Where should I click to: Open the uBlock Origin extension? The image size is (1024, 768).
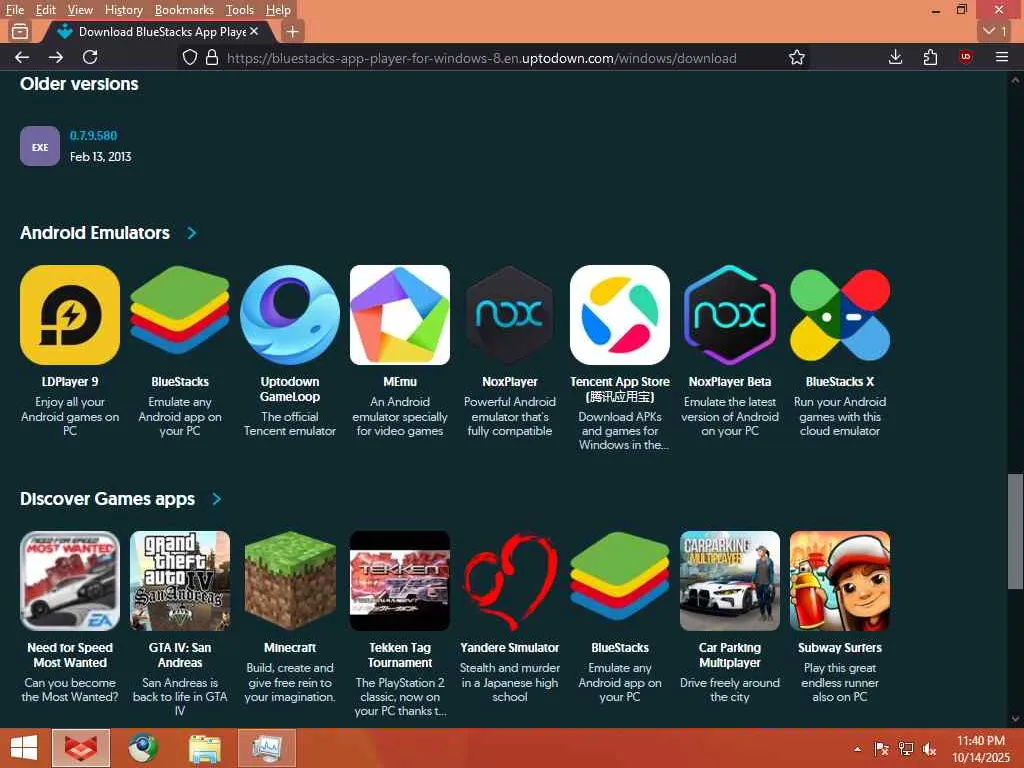(965, 57)
